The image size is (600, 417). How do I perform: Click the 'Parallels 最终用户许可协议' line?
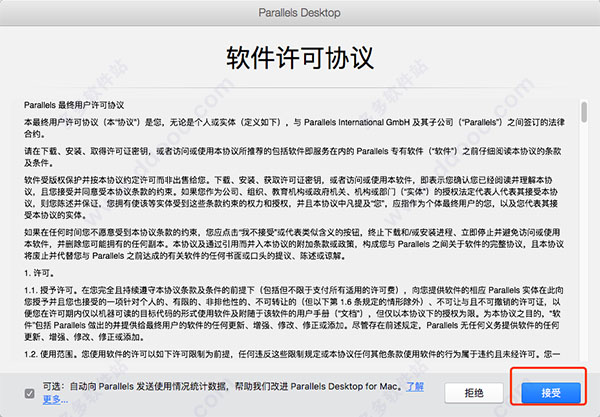pos(74,105)
